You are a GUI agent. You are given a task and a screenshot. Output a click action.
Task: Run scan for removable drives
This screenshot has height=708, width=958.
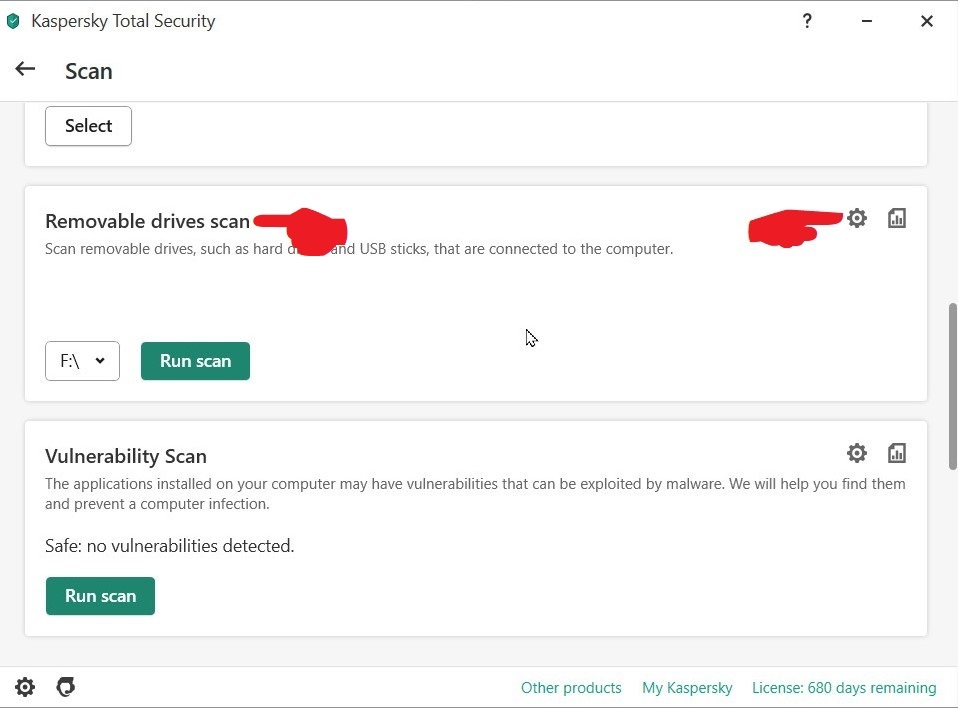click(x=195, y=361)
